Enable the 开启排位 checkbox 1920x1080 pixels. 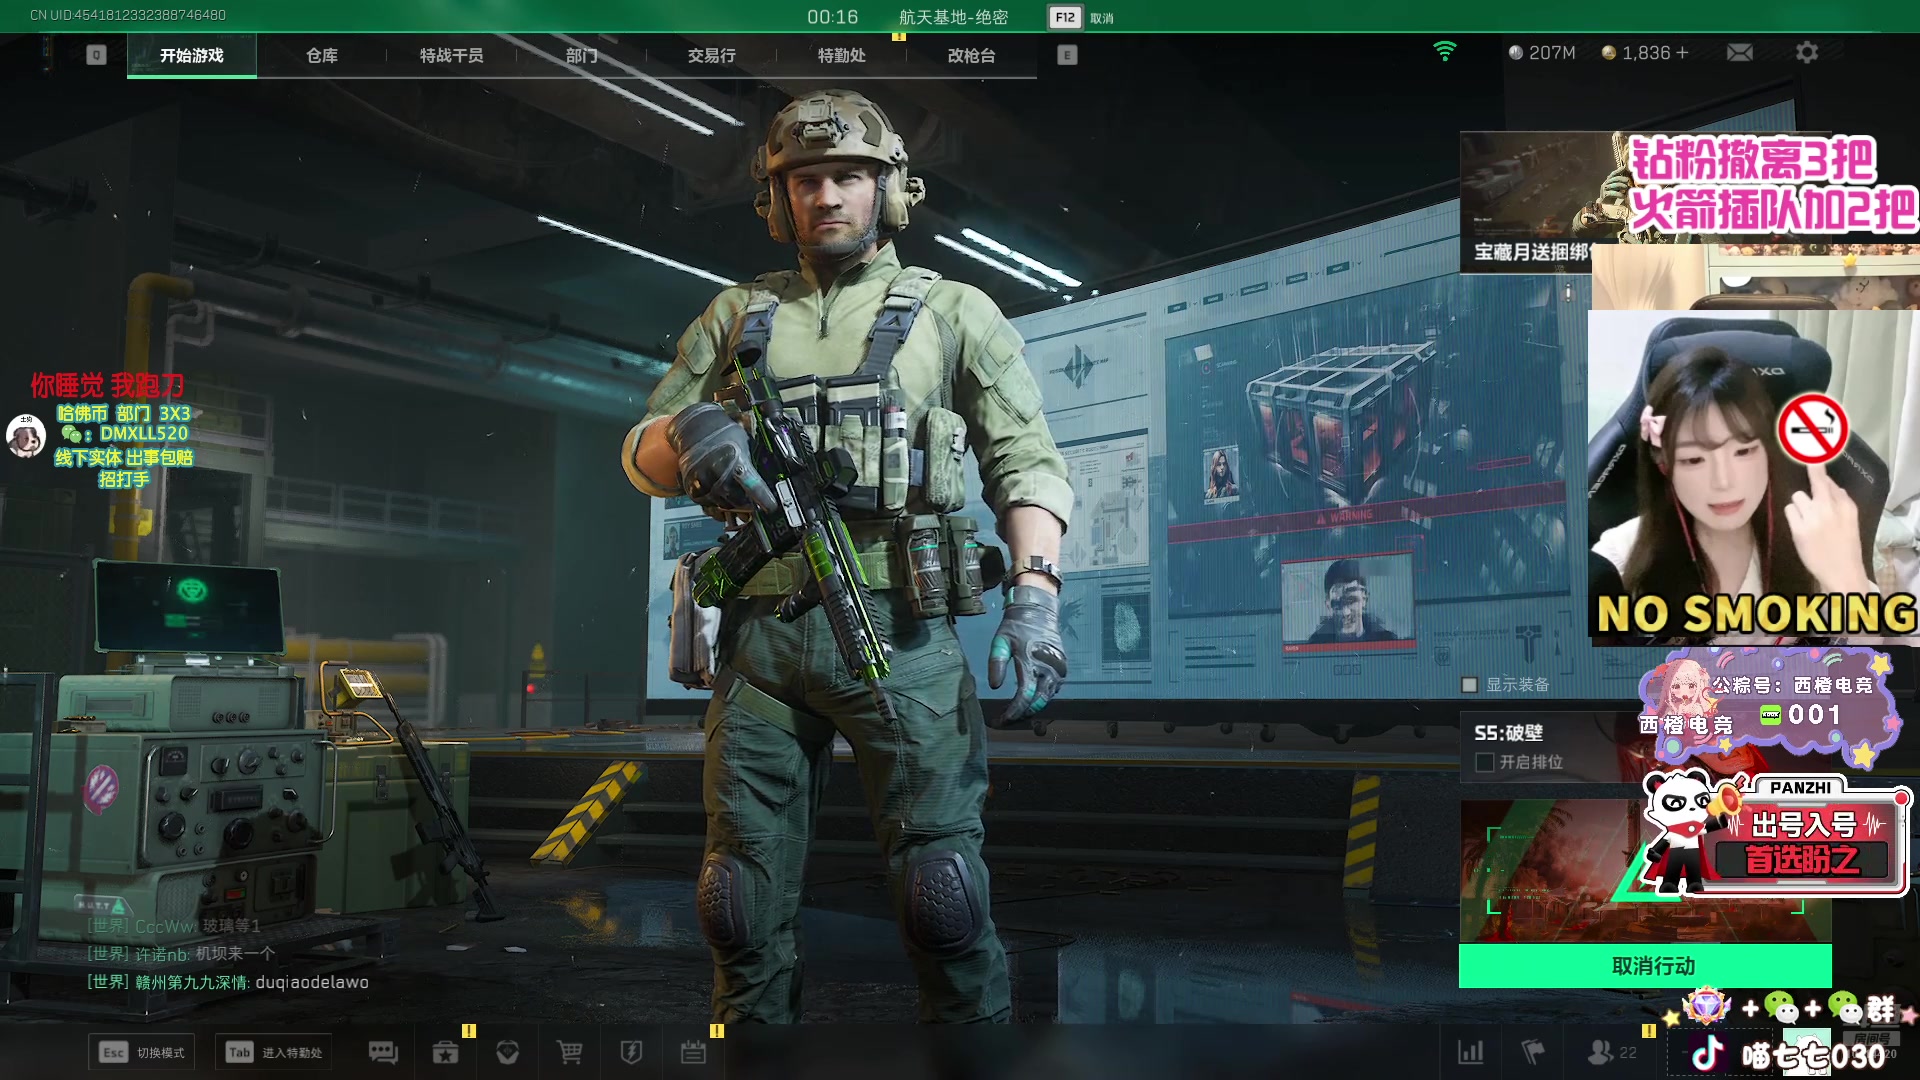coord(1485,762)
